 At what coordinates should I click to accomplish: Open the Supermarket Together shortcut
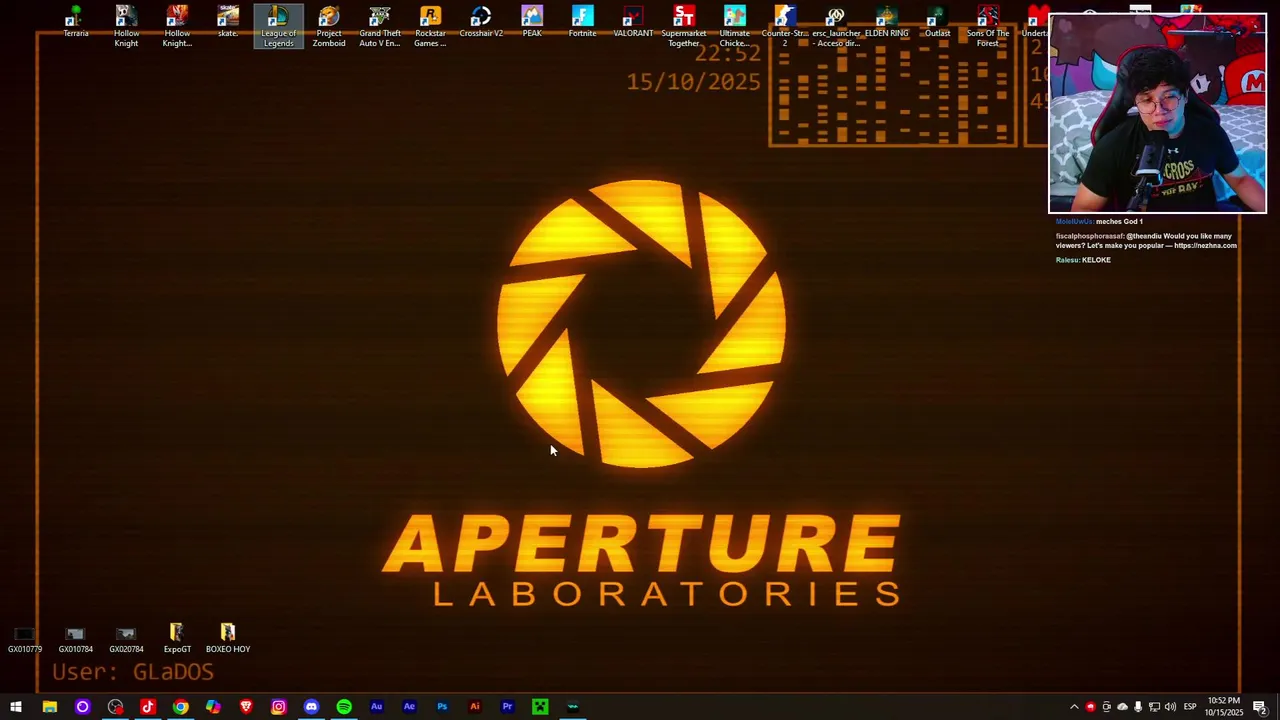[x=684, y=27]
